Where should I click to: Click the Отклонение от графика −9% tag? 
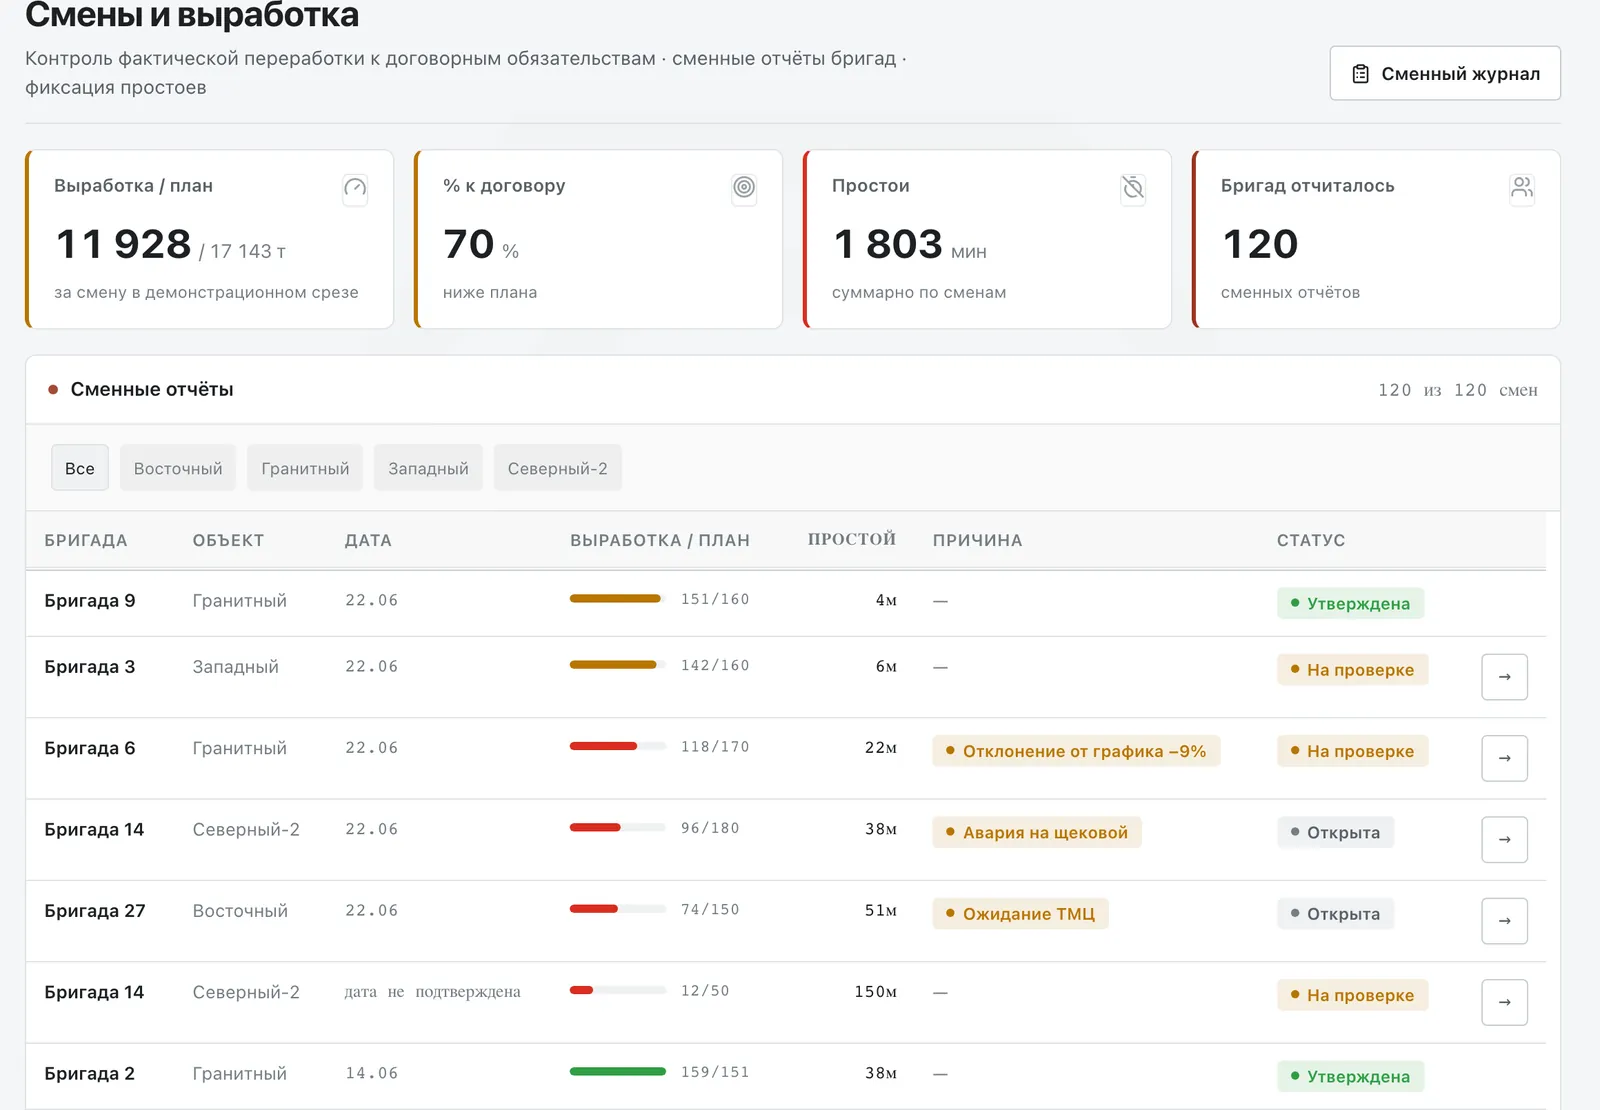(x=1076, y=751)
